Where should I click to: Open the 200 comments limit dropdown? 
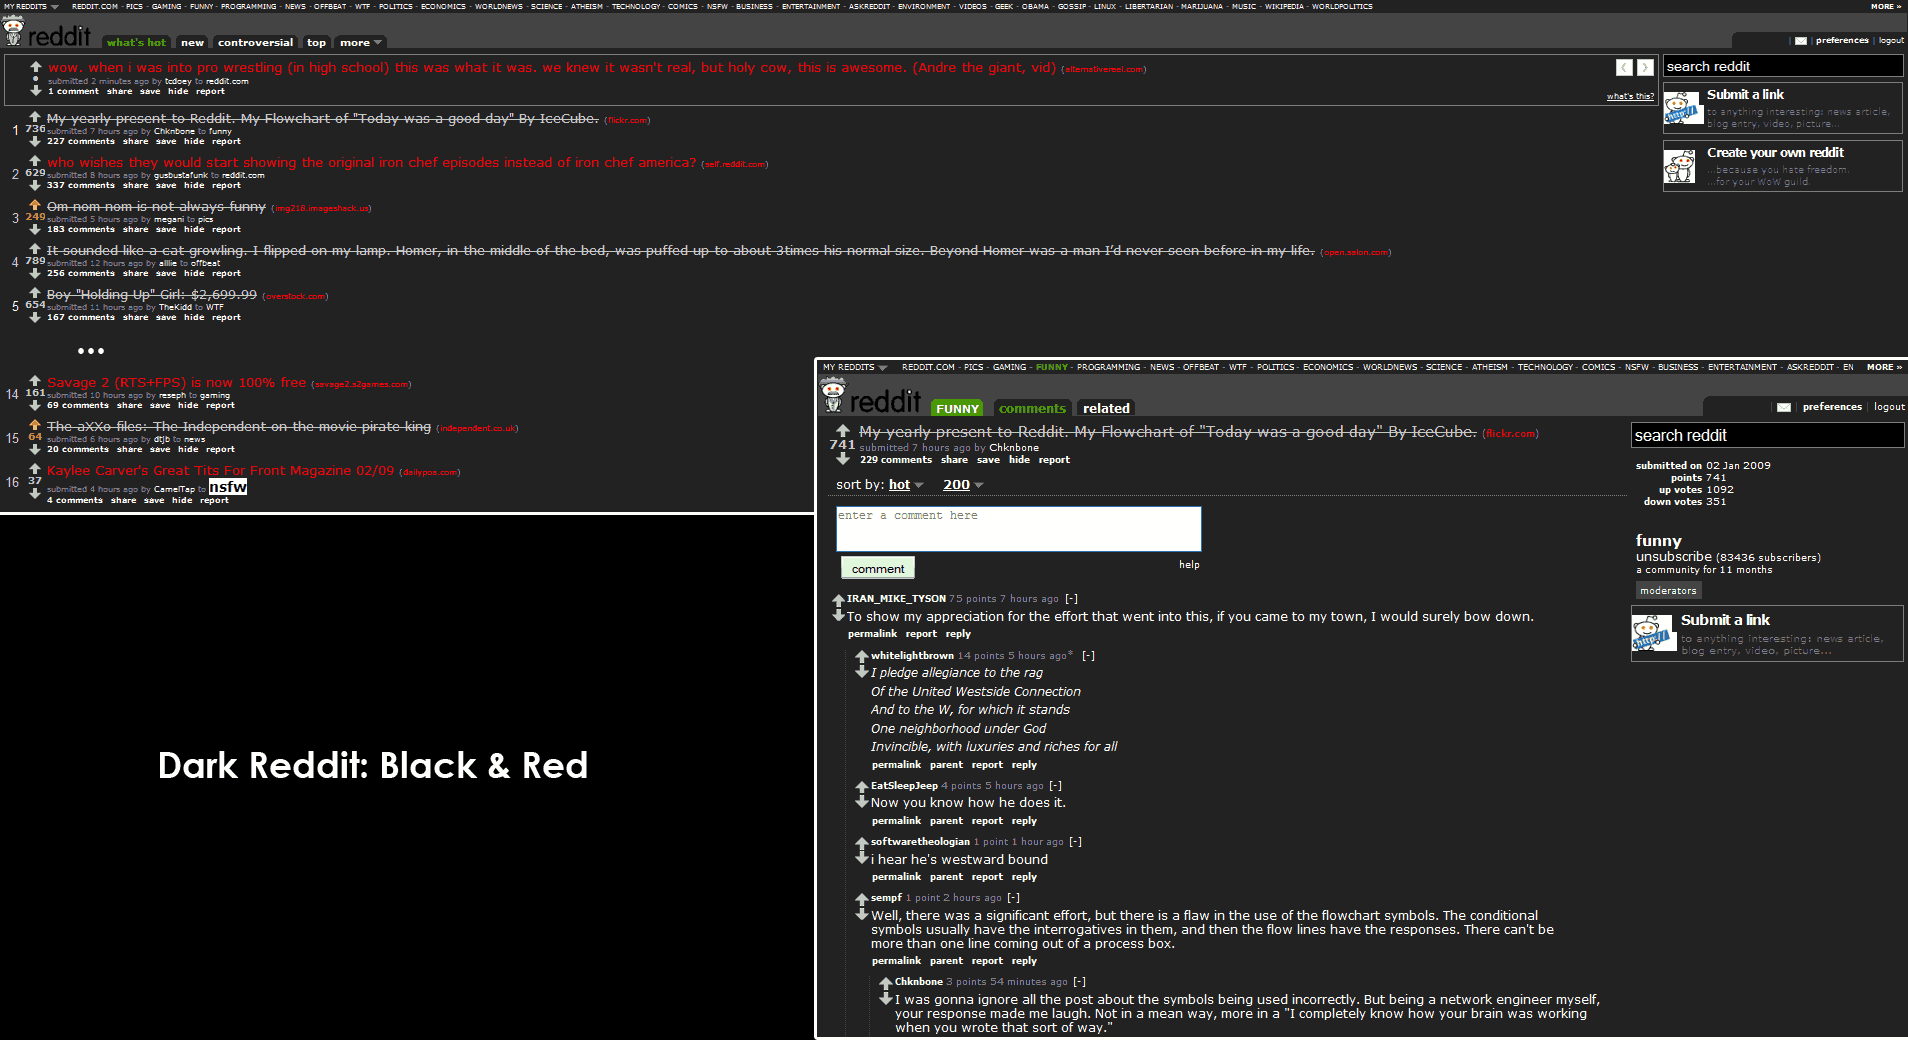pyautogui.click(x=963, y=485)
